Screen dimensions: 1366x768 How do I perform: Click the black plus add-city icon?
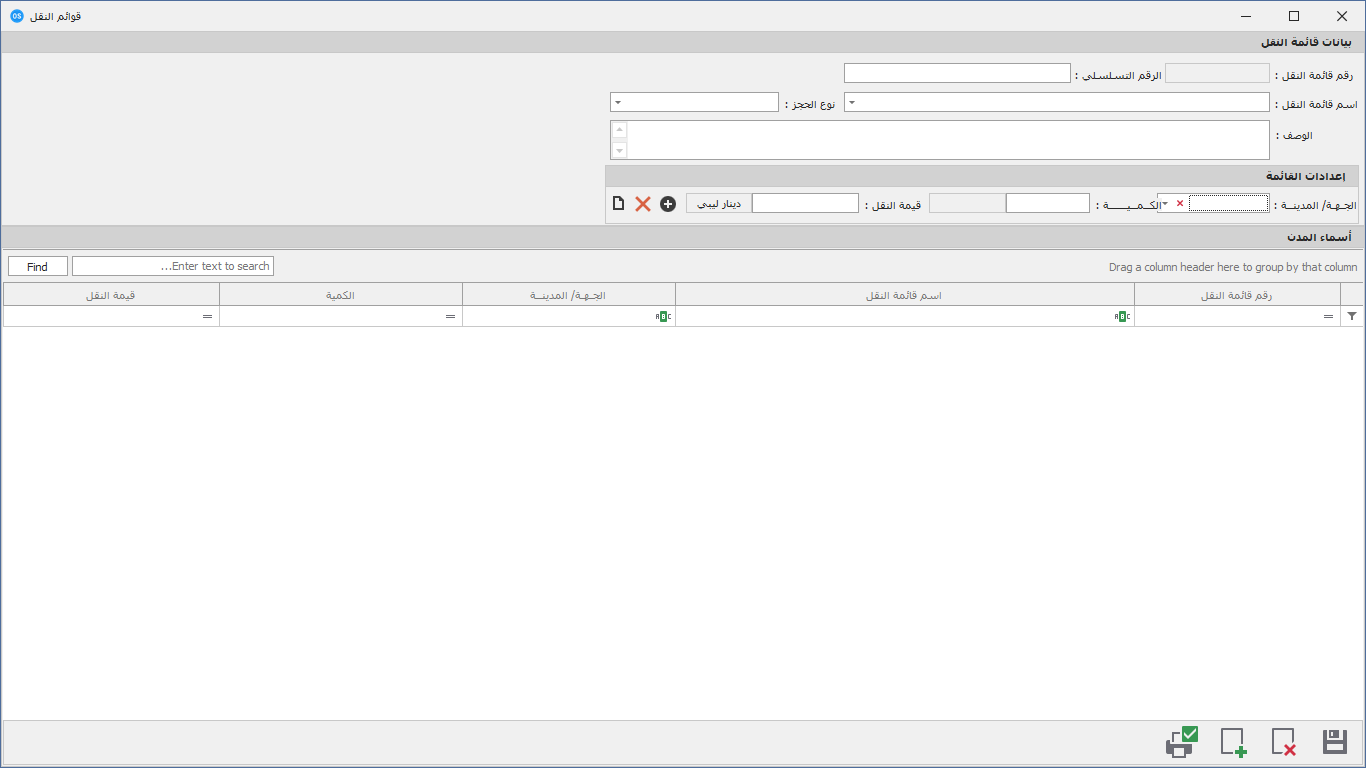668,204
